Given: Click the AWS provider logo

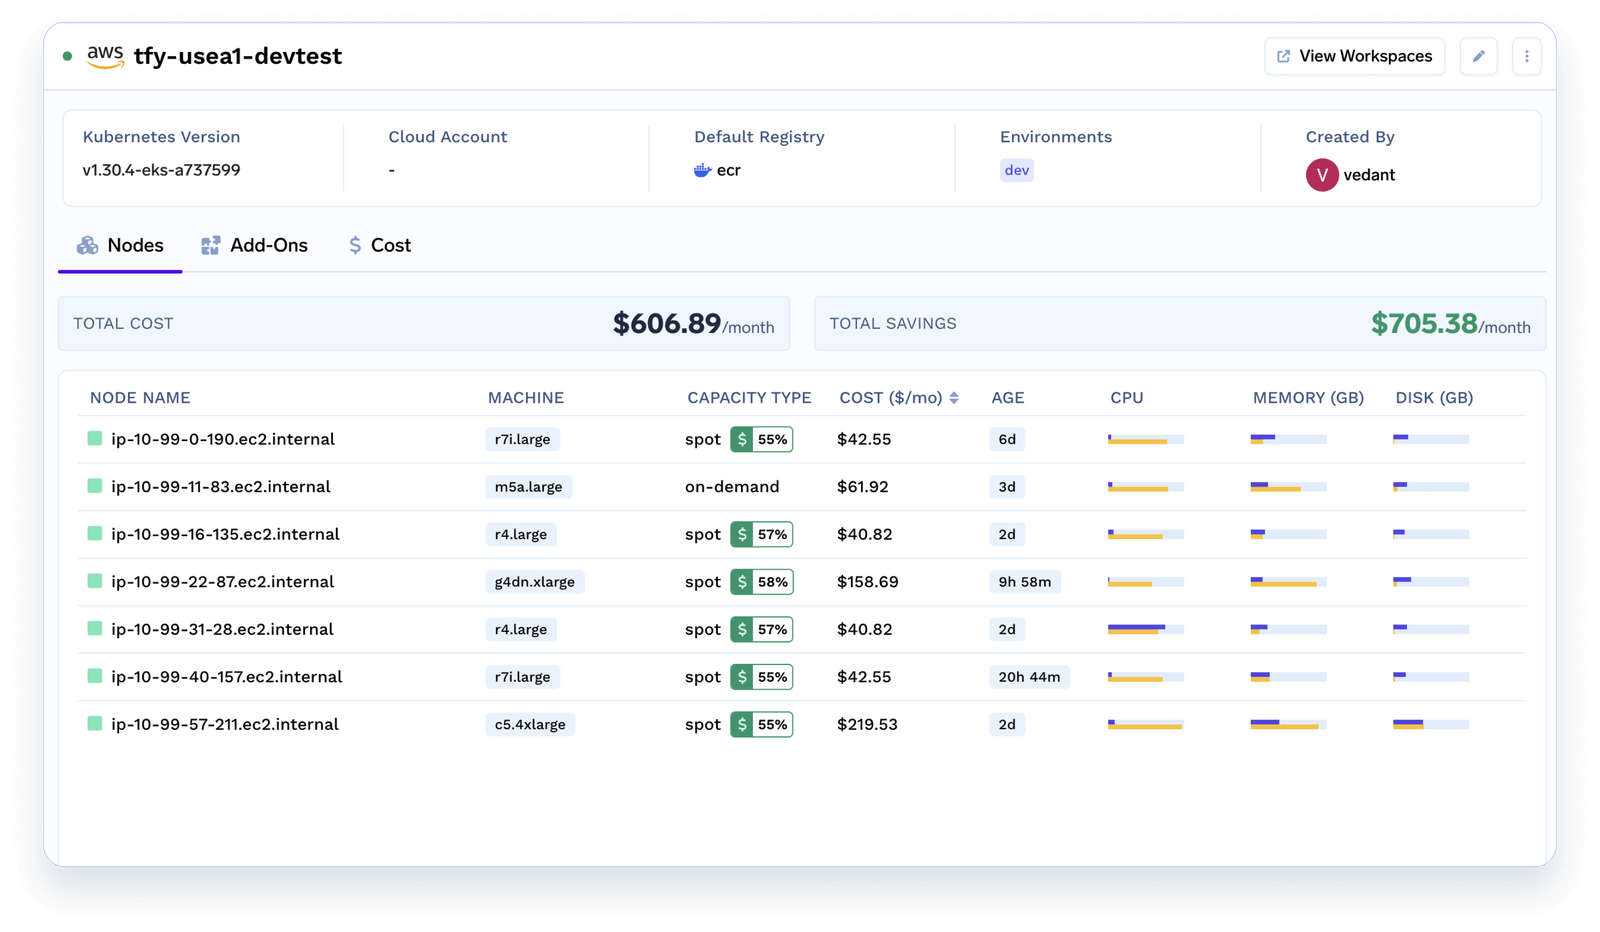Looking at the screenshot, I should click(104, 57).
